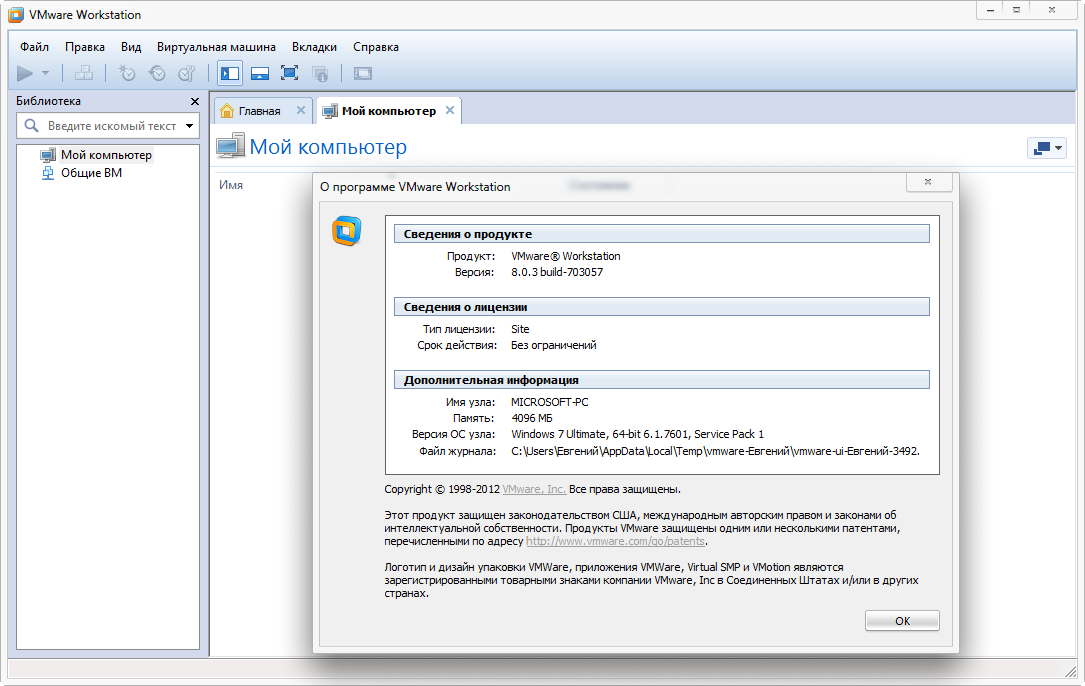Click the Ctrl+Alt+Del send icon

(84, 73)
